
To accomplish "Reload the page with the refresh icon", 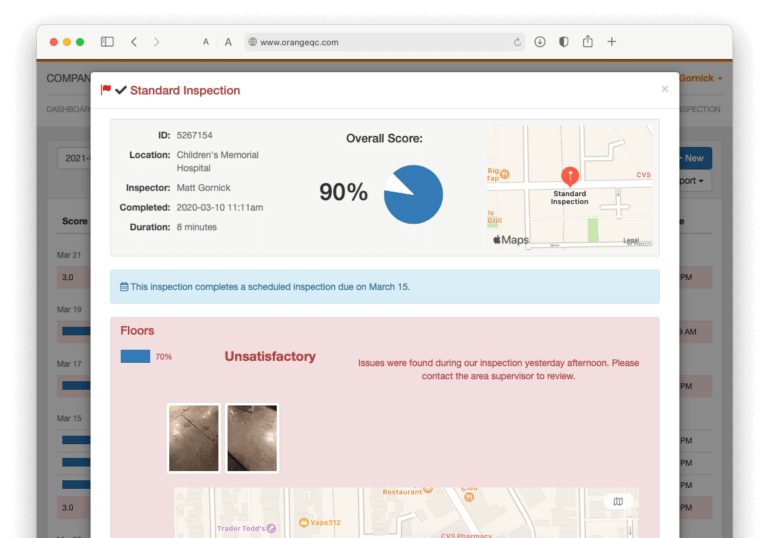I will 517,42.
